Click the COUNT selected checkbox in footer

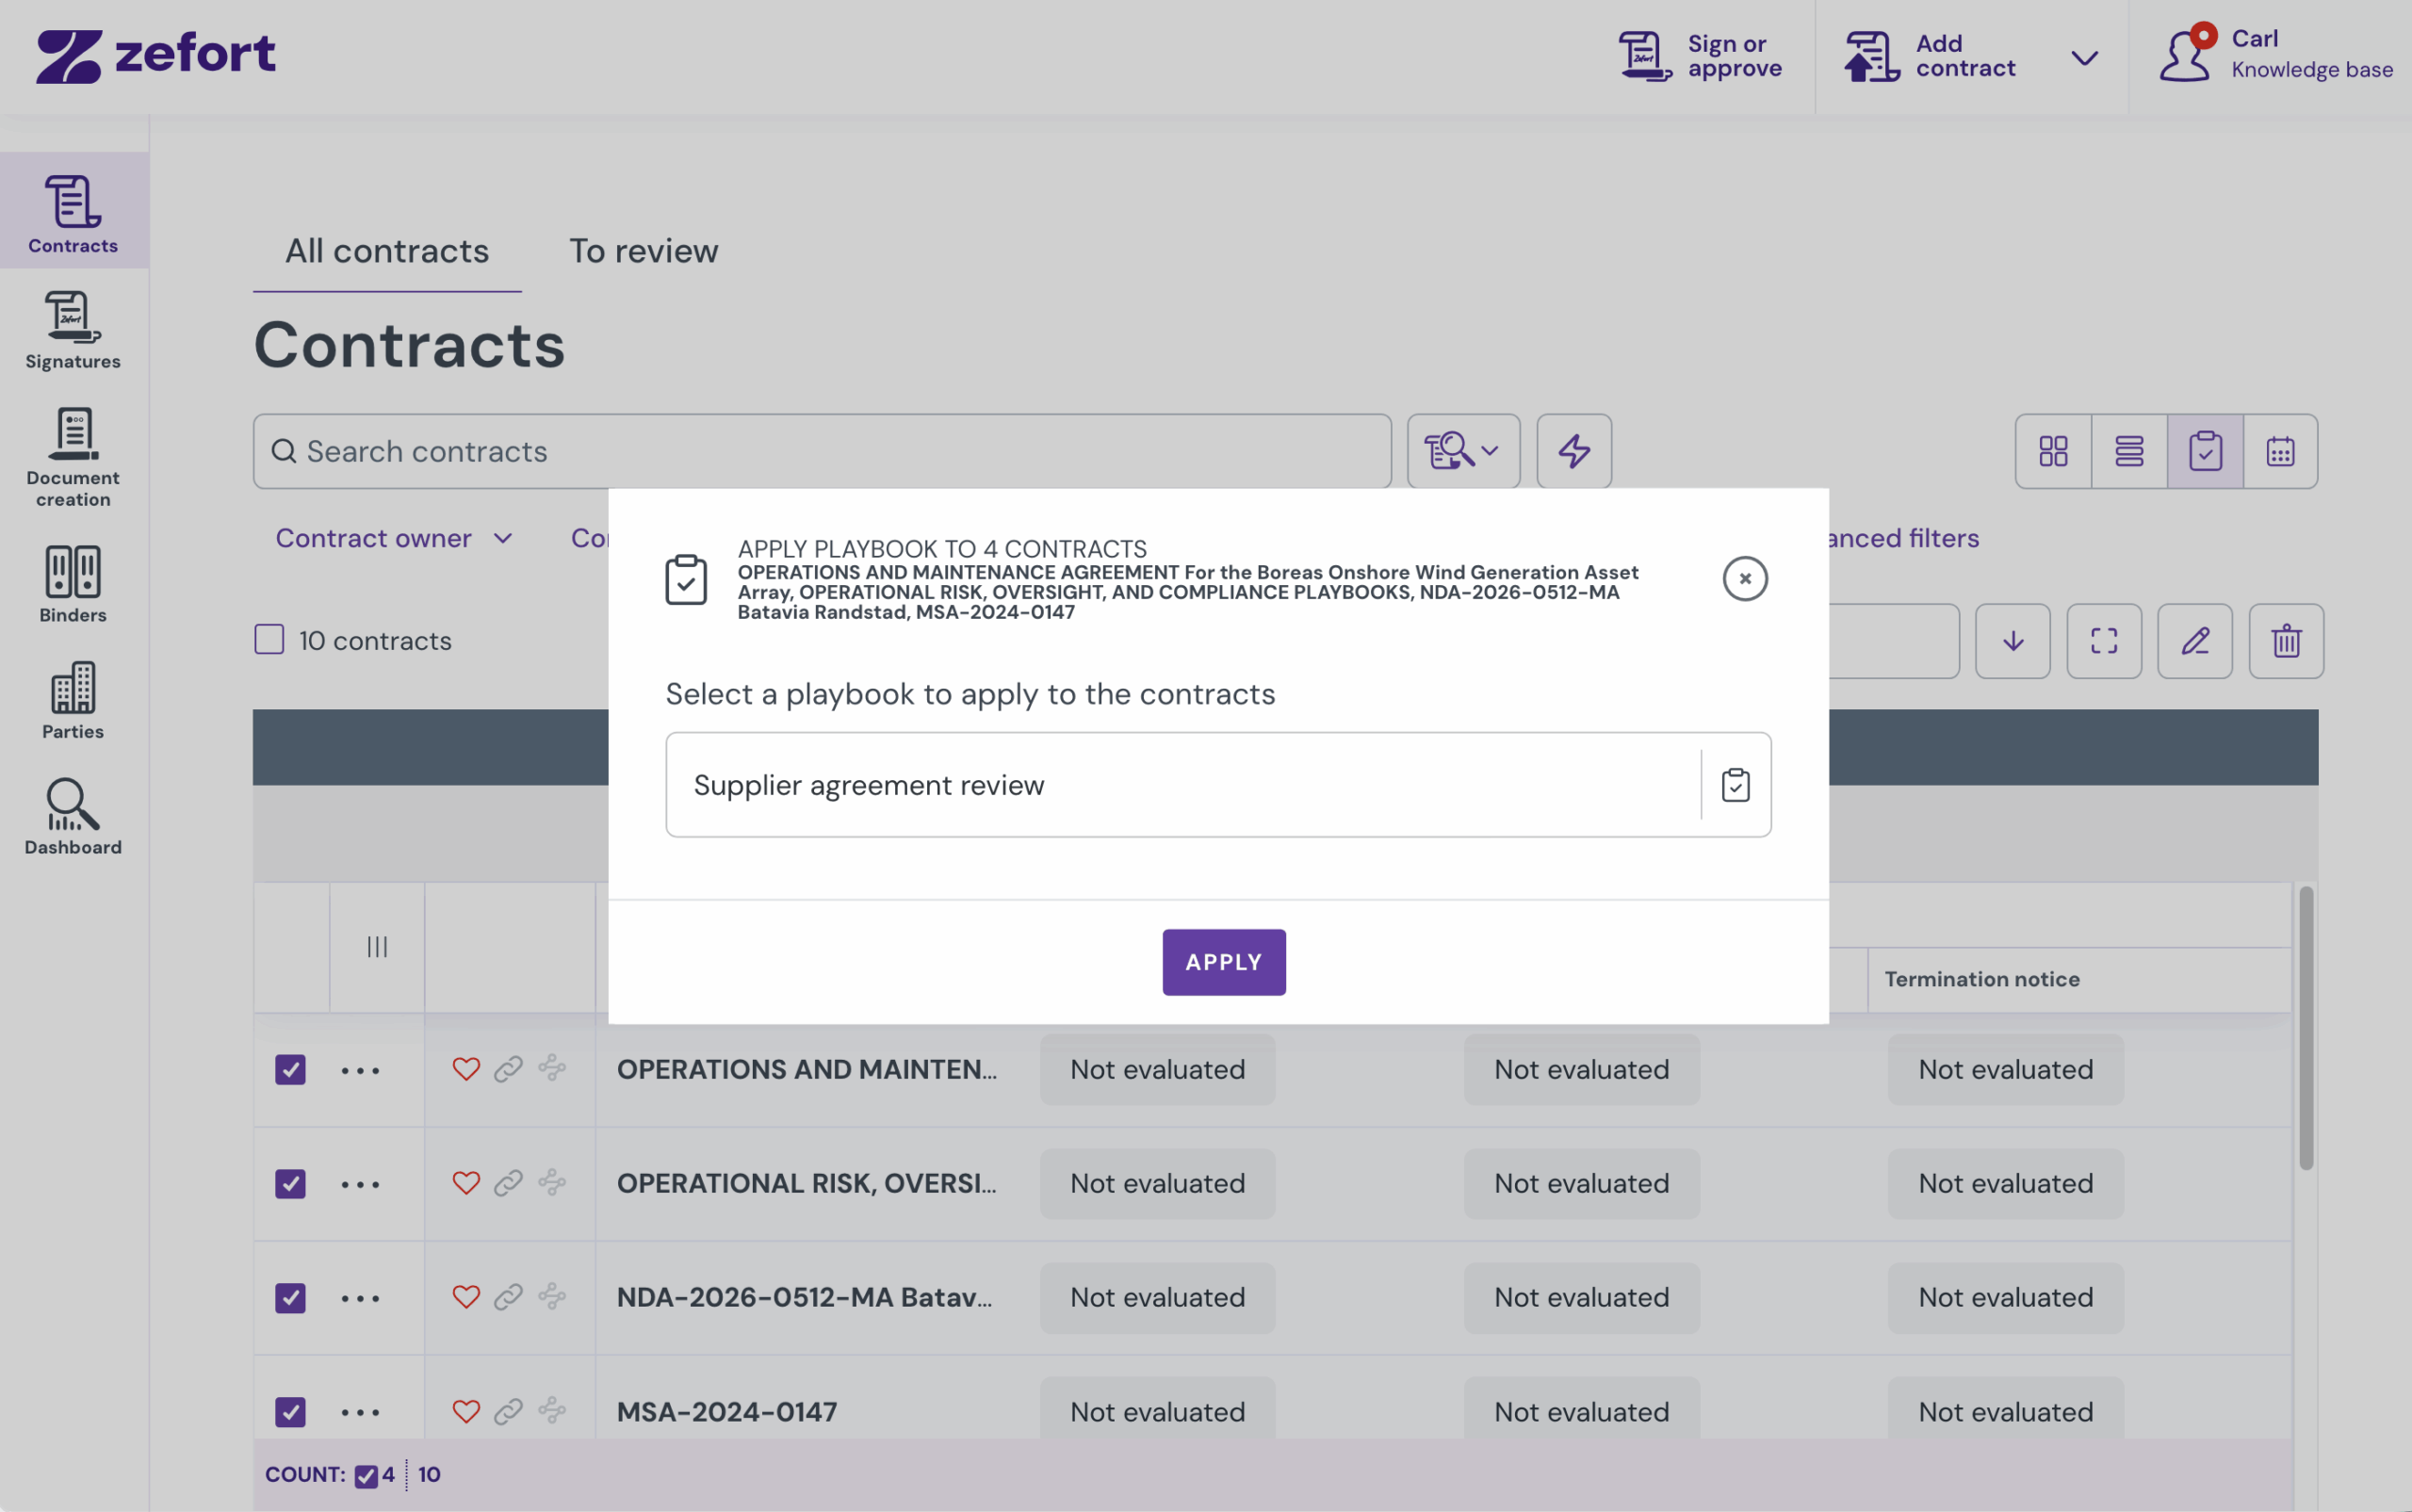(366, 1475)
